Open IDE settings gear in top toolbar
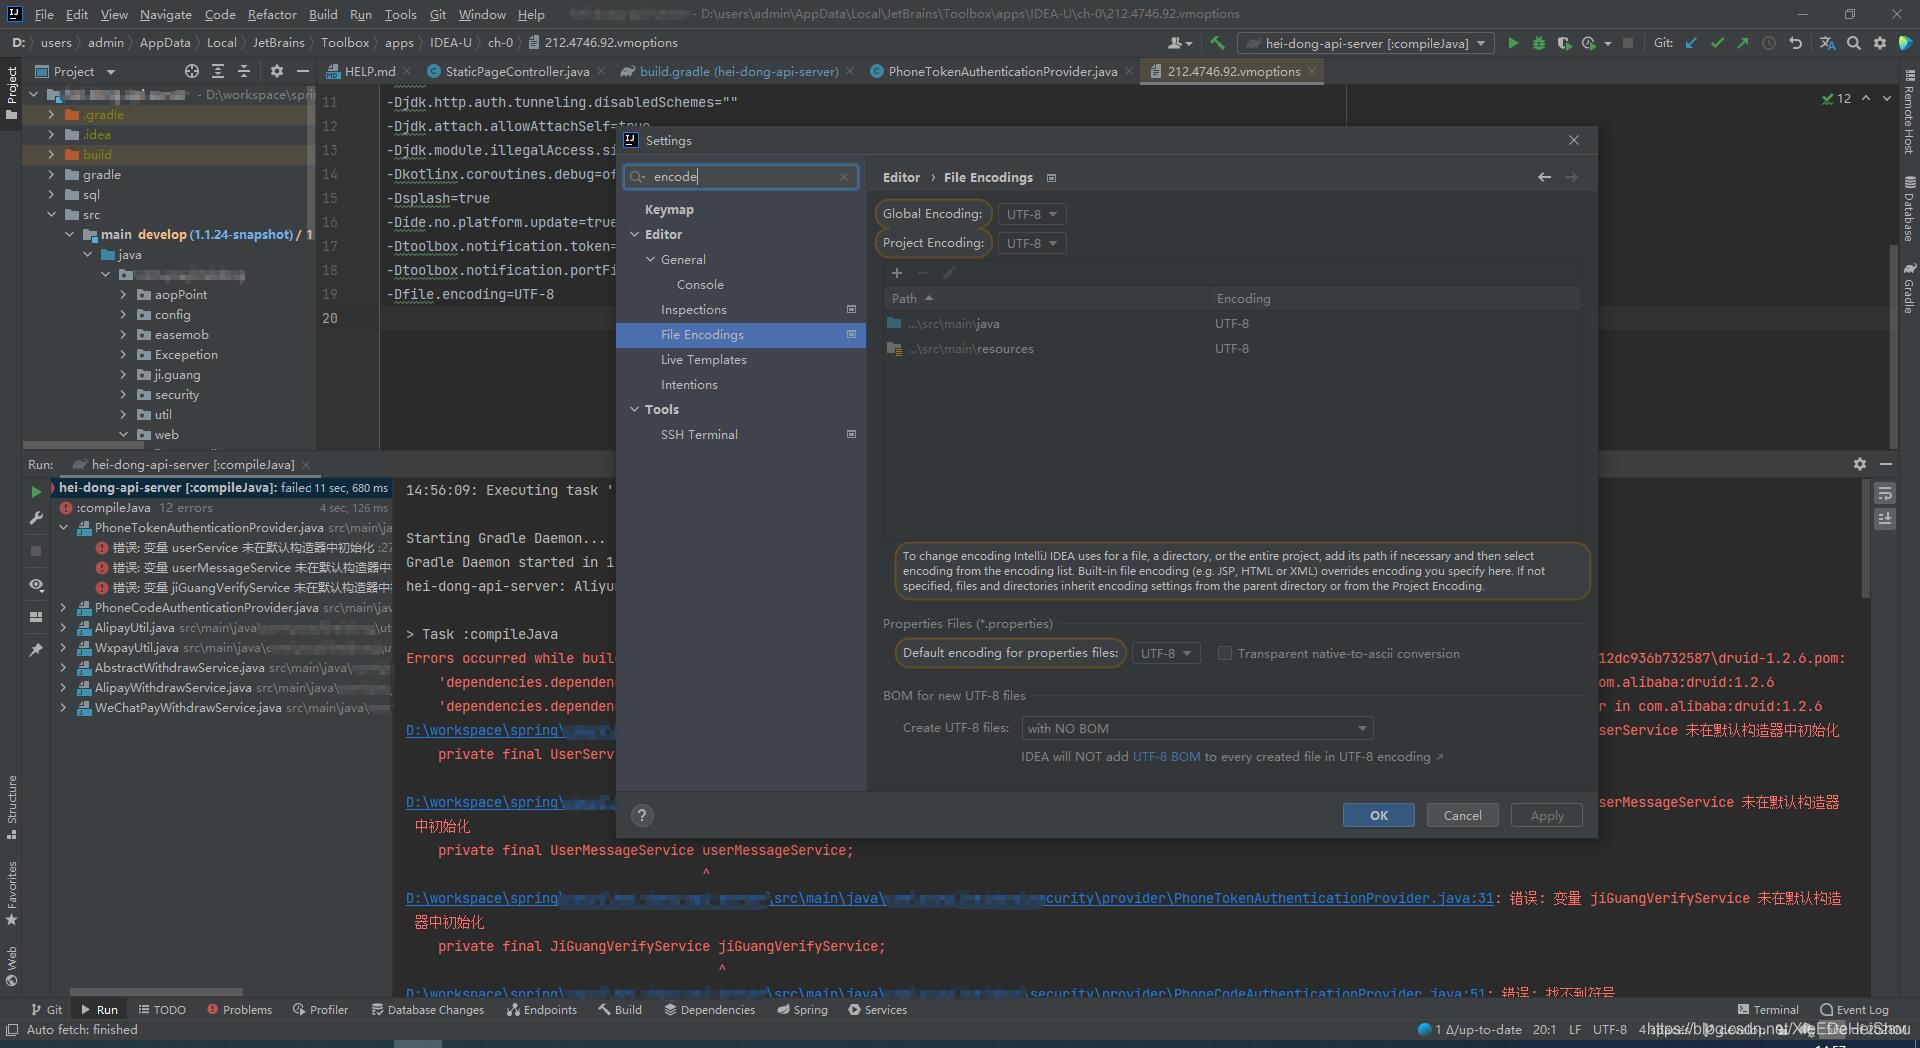Viewport: 1920px width, 1048px height. point(1880,43)
